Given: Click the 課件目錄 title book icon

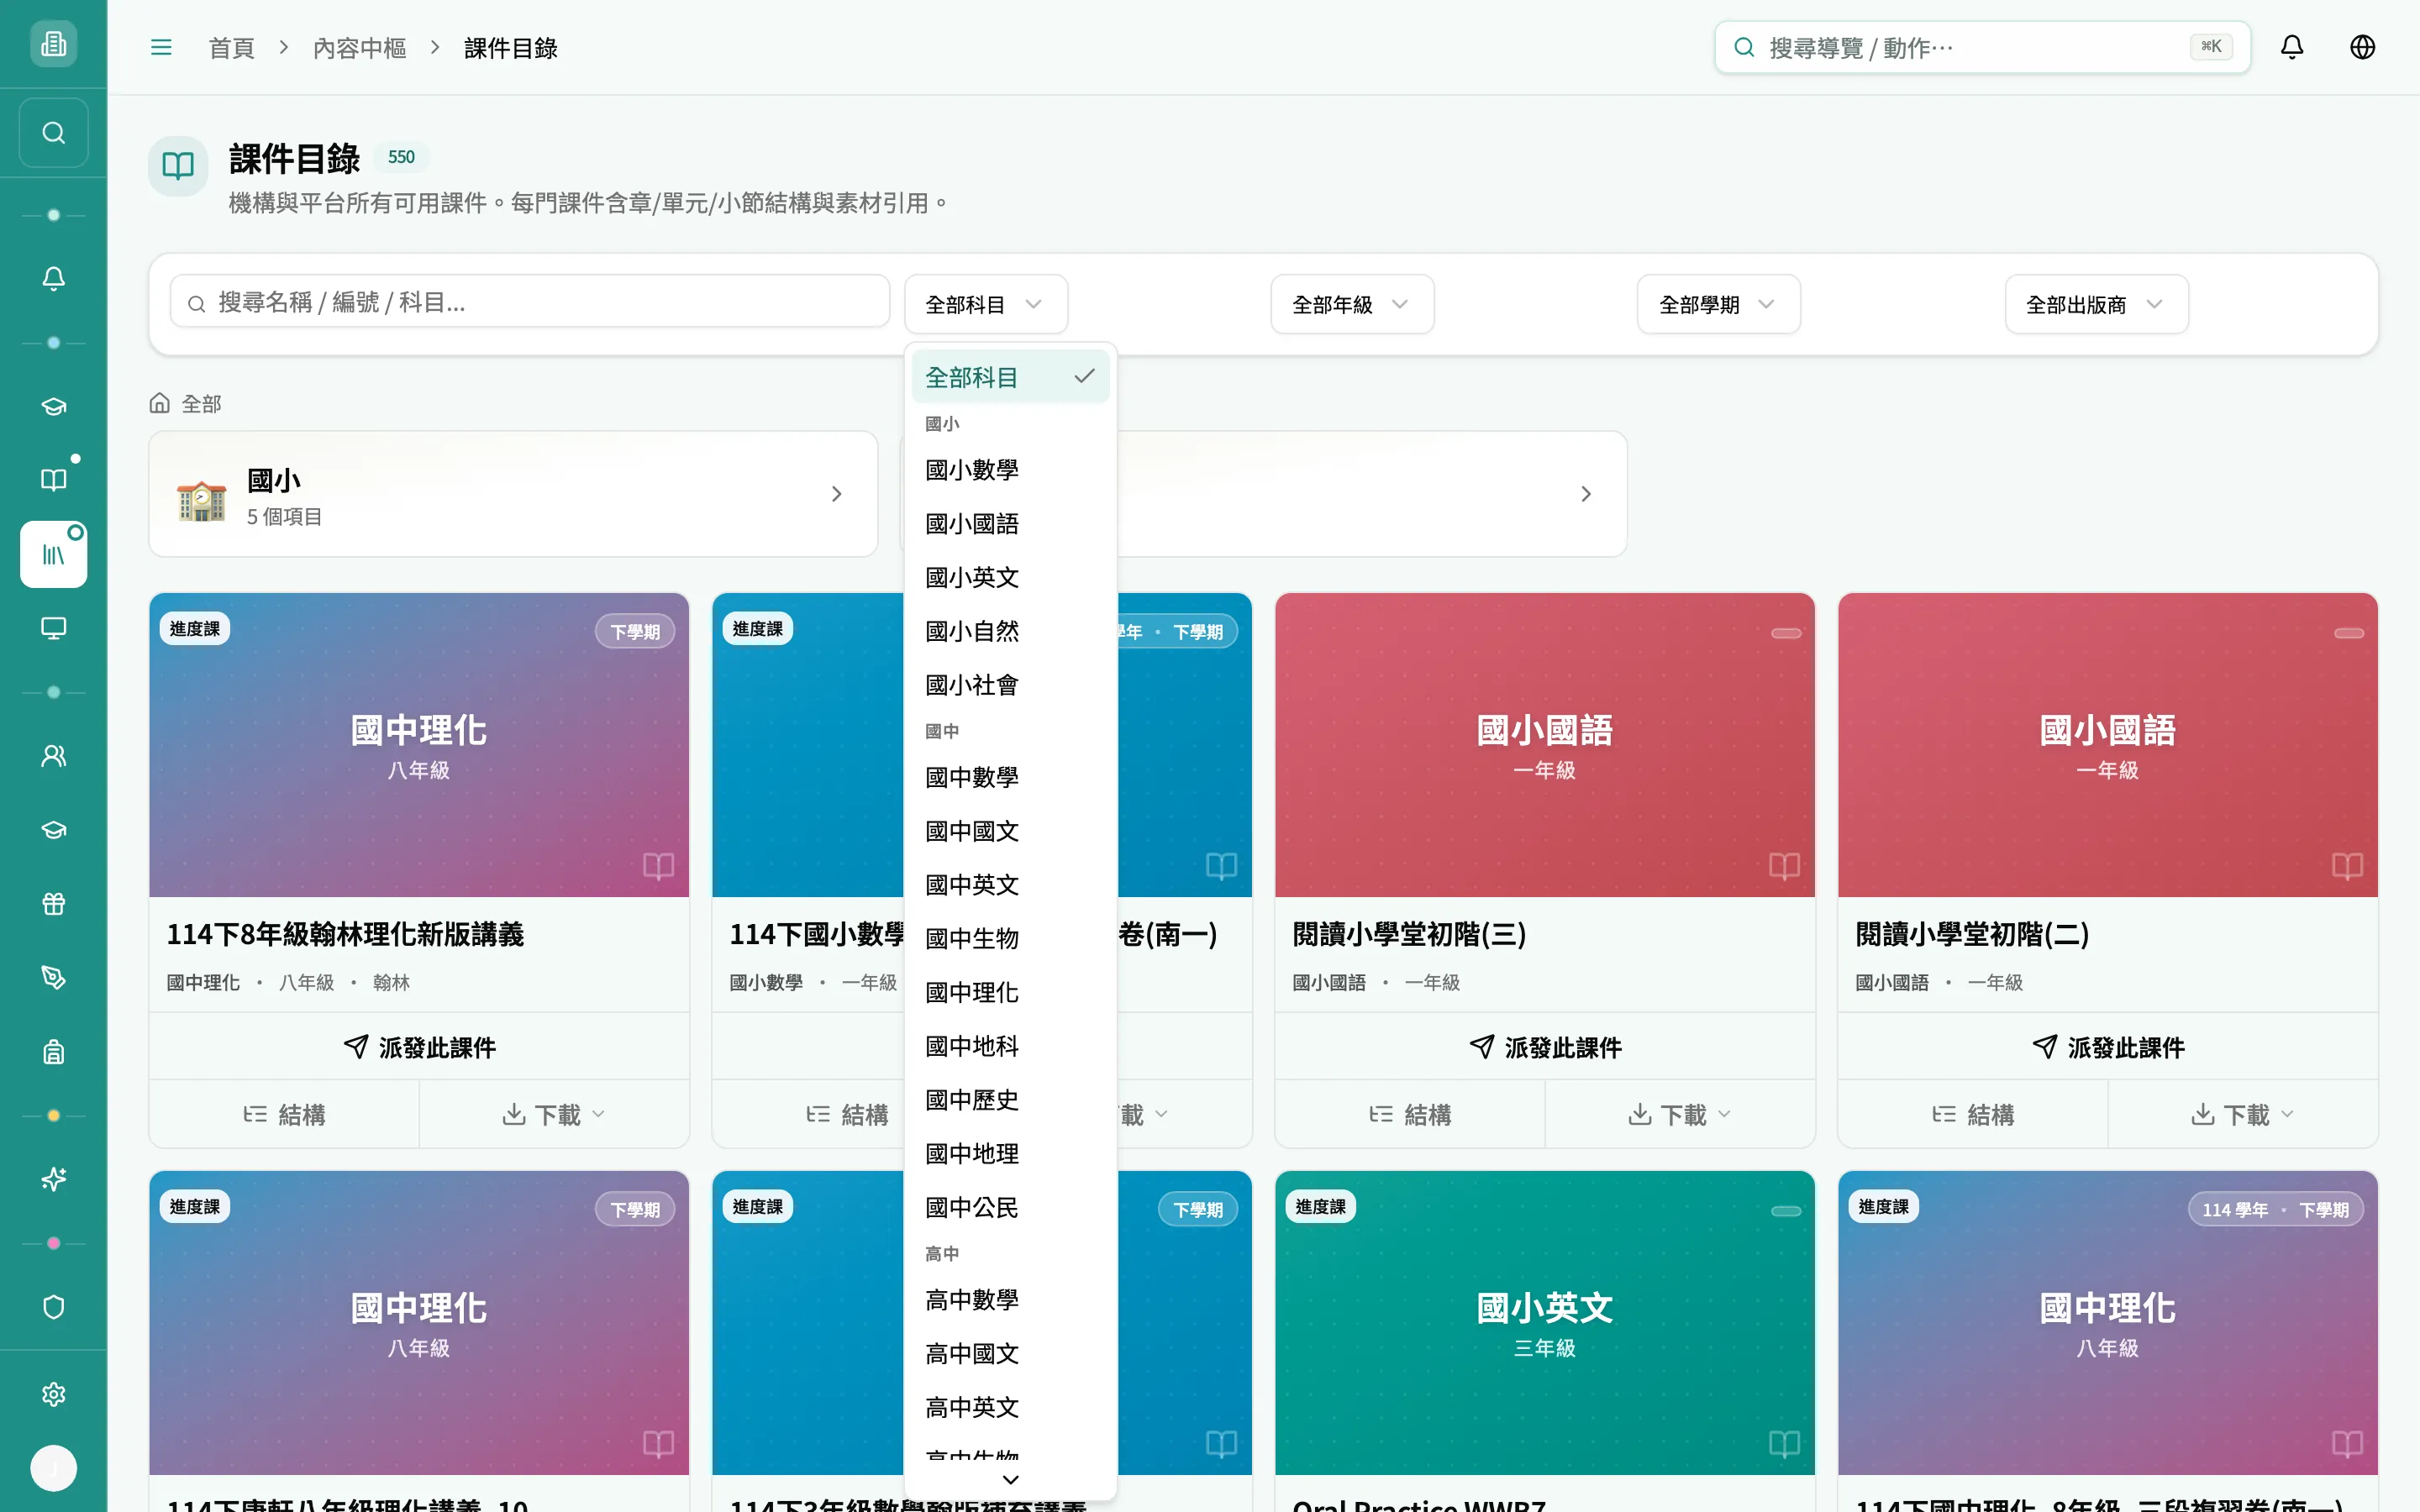Looking at the screenshot, I should [178, 166].
